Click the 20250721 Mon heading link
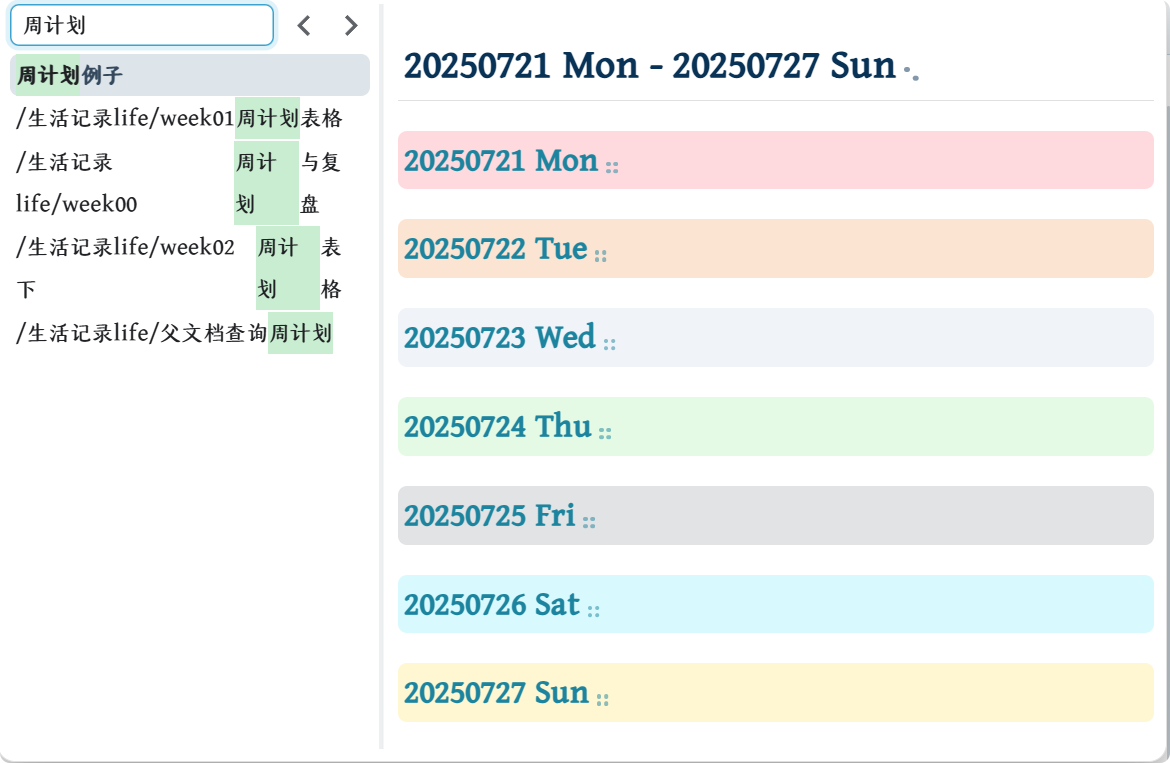The width and height of the screenshot is (1170, 763). 501,160
